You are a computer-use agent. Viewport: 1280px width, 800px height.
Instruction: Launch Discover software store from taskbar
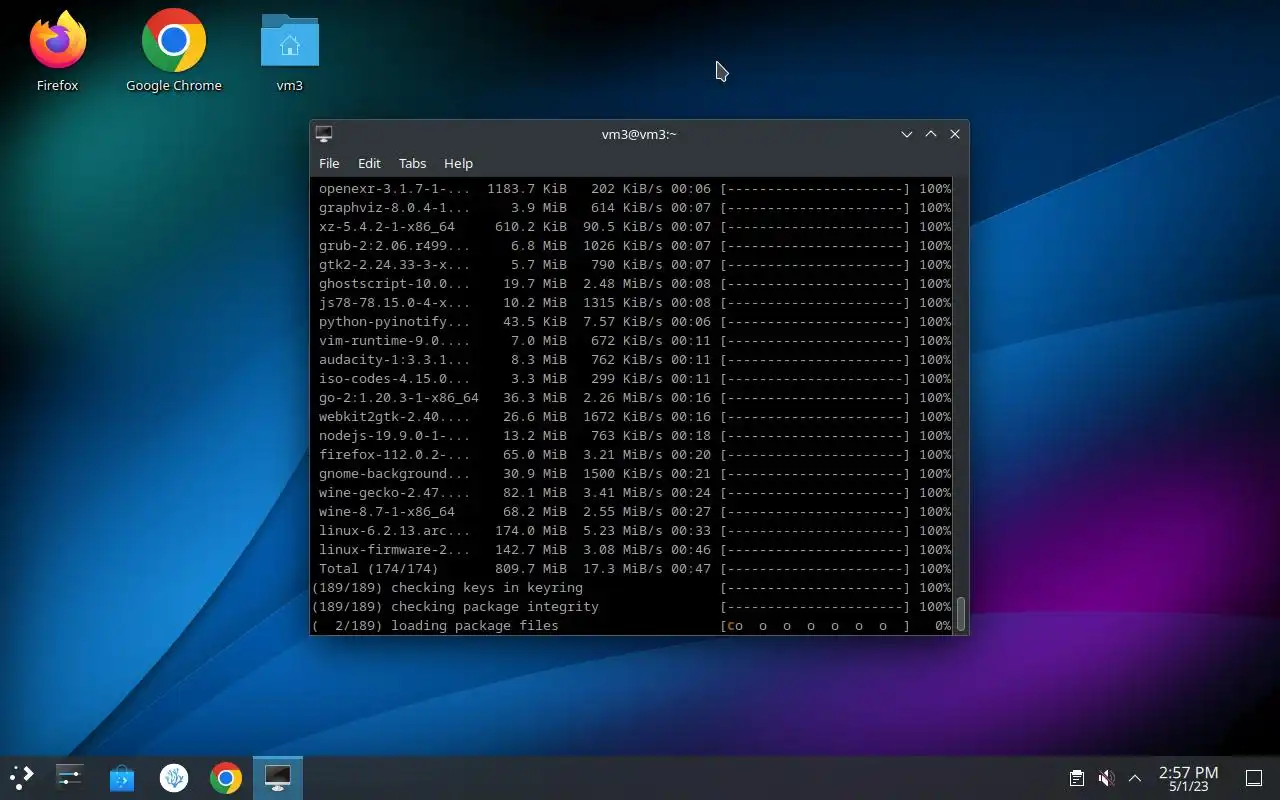(x=122, y=777)
